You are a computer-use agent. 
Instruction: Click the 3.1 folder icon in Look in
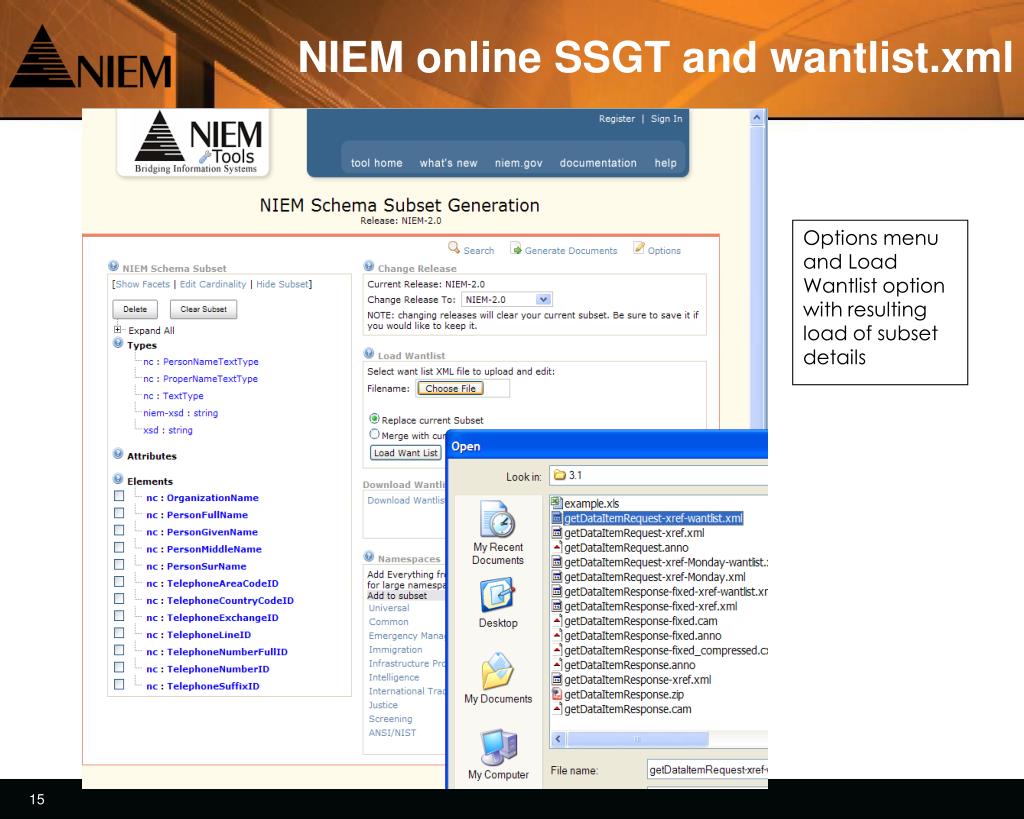click(x=560, y=475)
